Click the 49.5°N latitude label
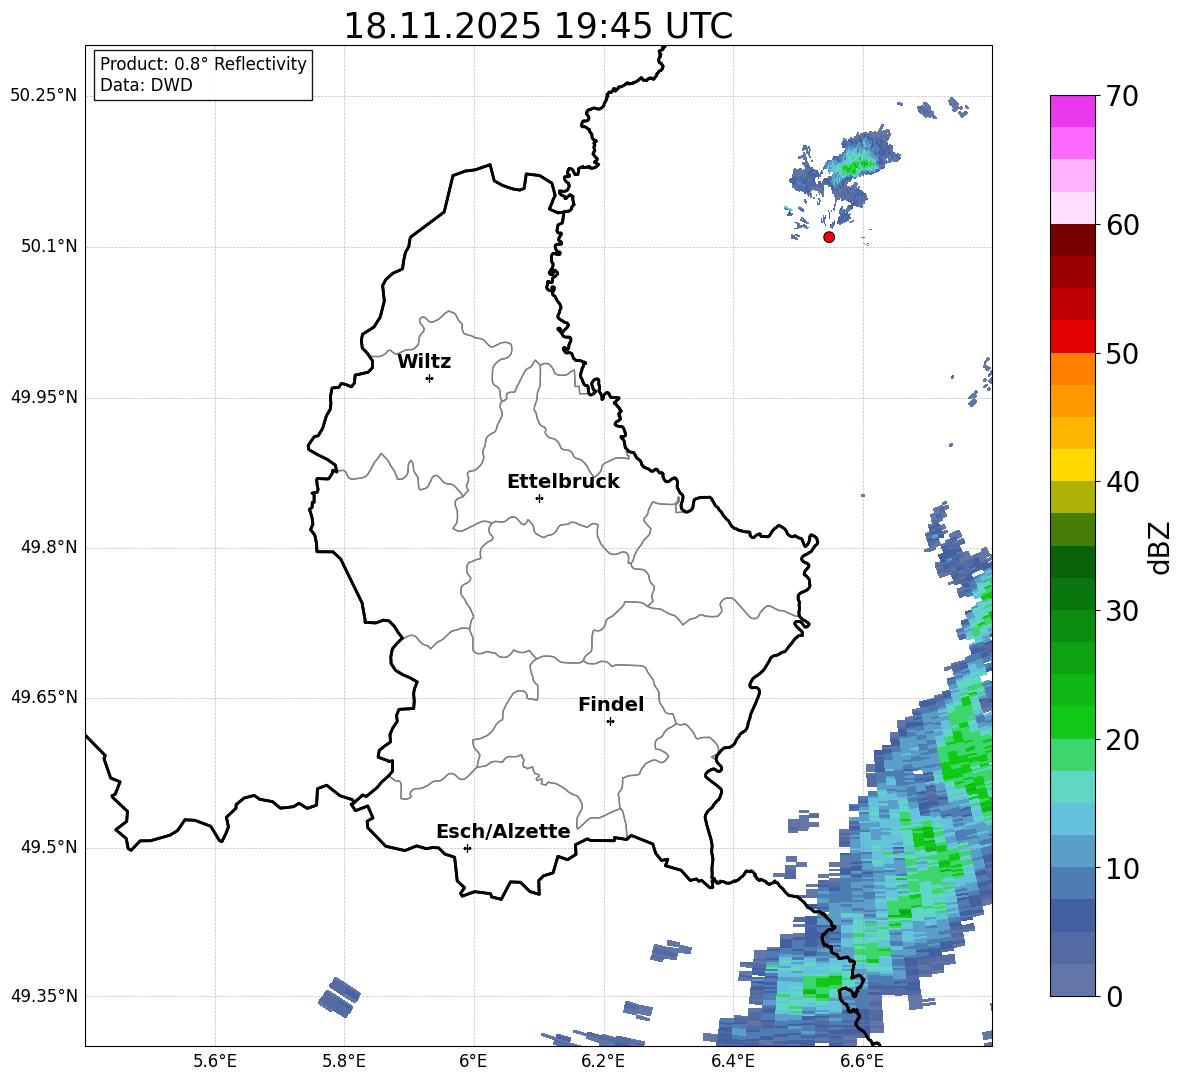 click(49, 847)
